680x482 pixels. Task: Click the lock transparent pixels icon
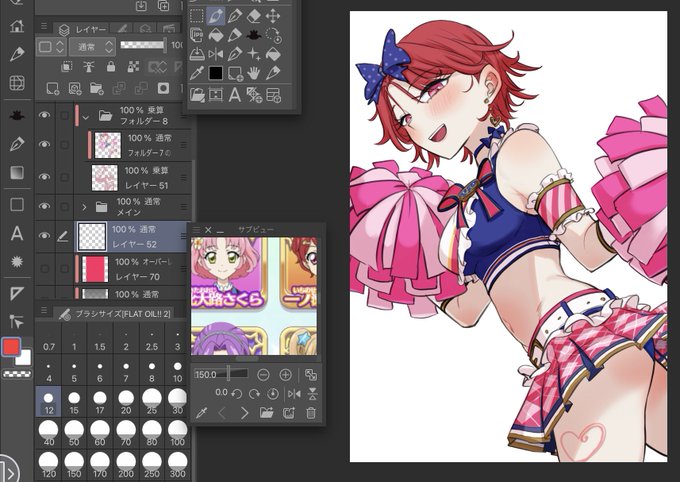(134, 66)
